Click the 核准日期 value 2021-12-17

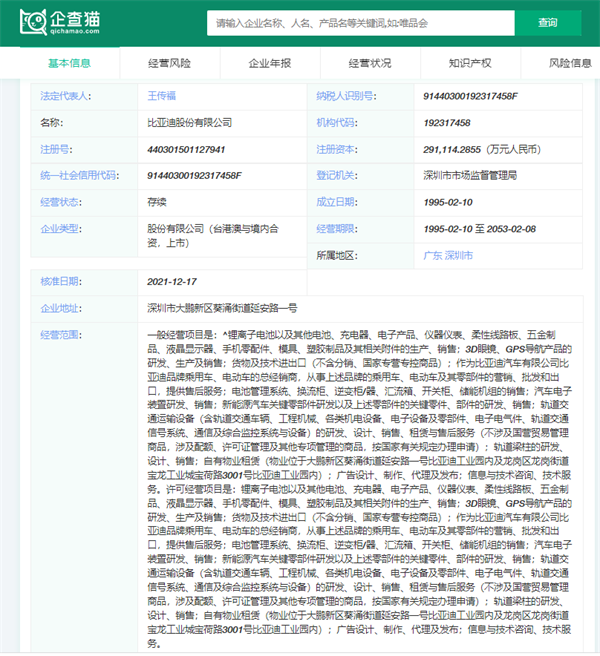click(172, 281)
